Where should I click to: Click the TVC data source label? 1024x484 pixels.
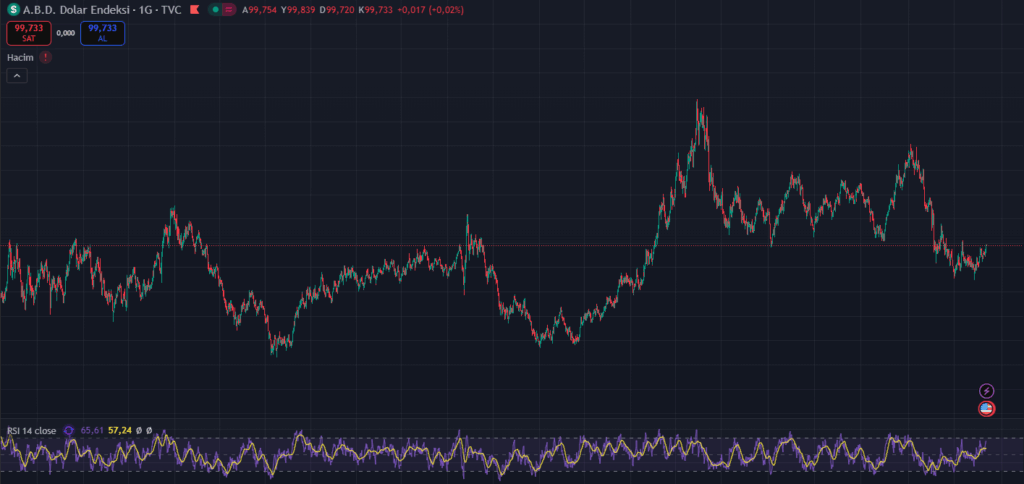coord(170,9)
